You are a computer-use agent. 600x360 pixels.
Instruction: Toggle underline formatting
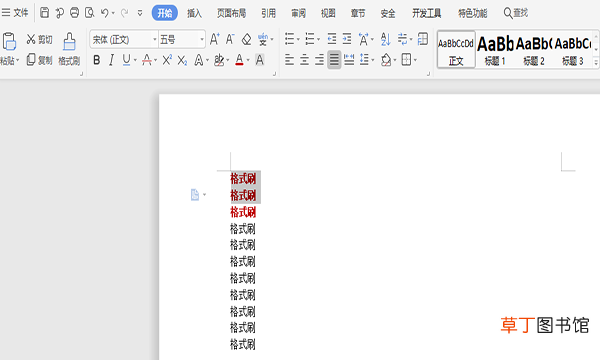tap(126, 60)
